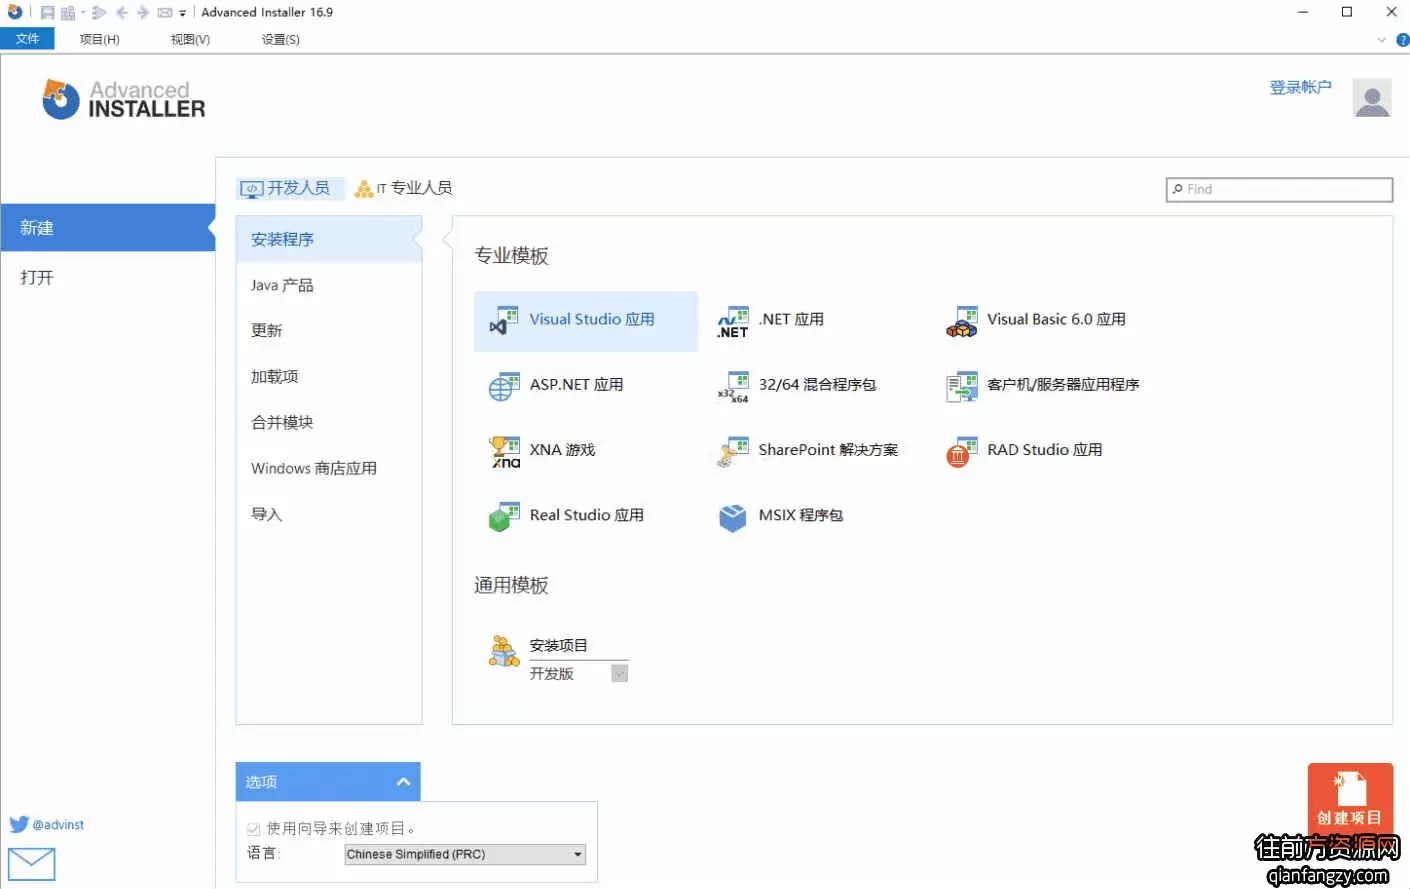Switch to the 开发人员 tab
The image size is (1410, 889).
point(290,188)
